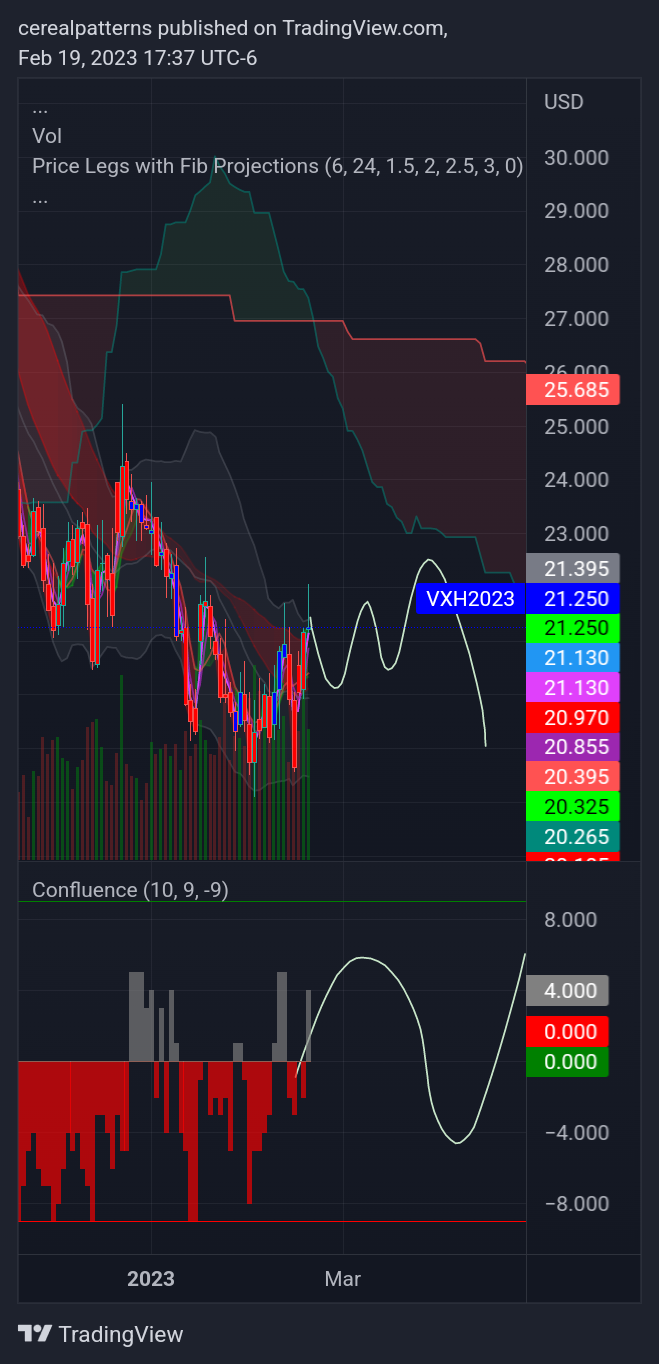Select the red 20.970 price label
Screen dimensions: 659x1364
pyautogui.click(x=573, y=717)
